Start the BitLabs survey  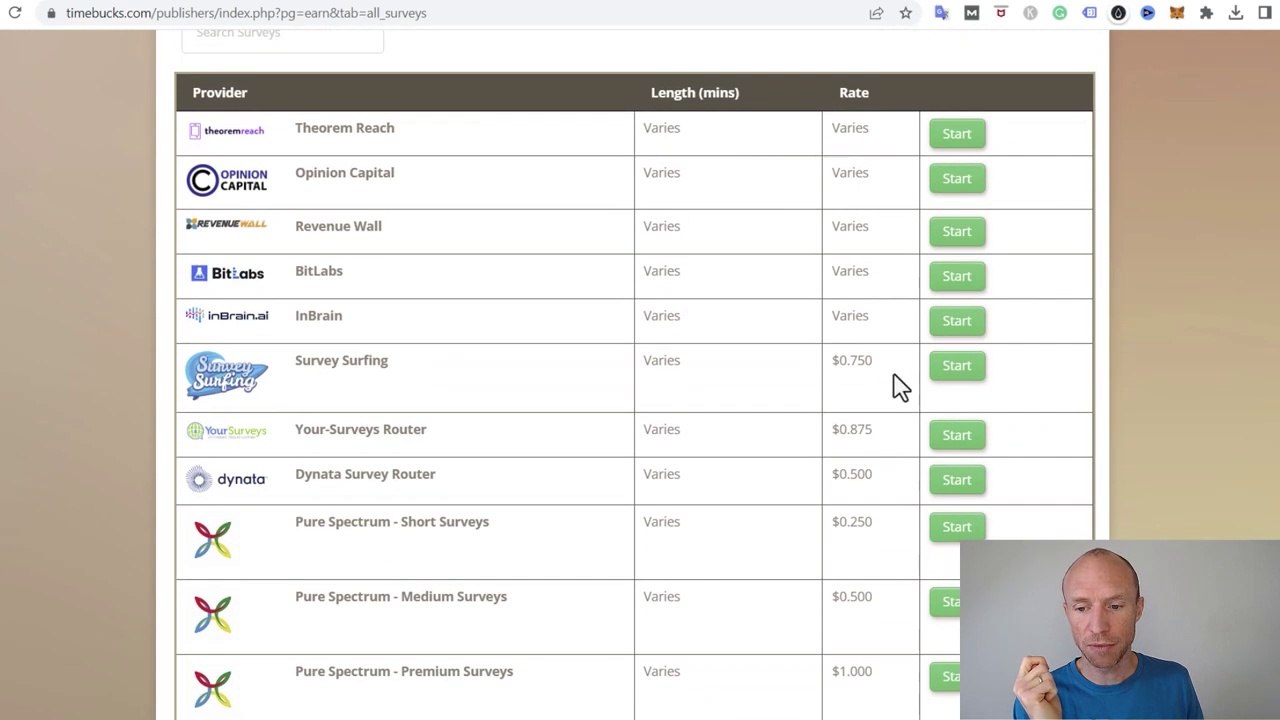[x=957, y=277]
